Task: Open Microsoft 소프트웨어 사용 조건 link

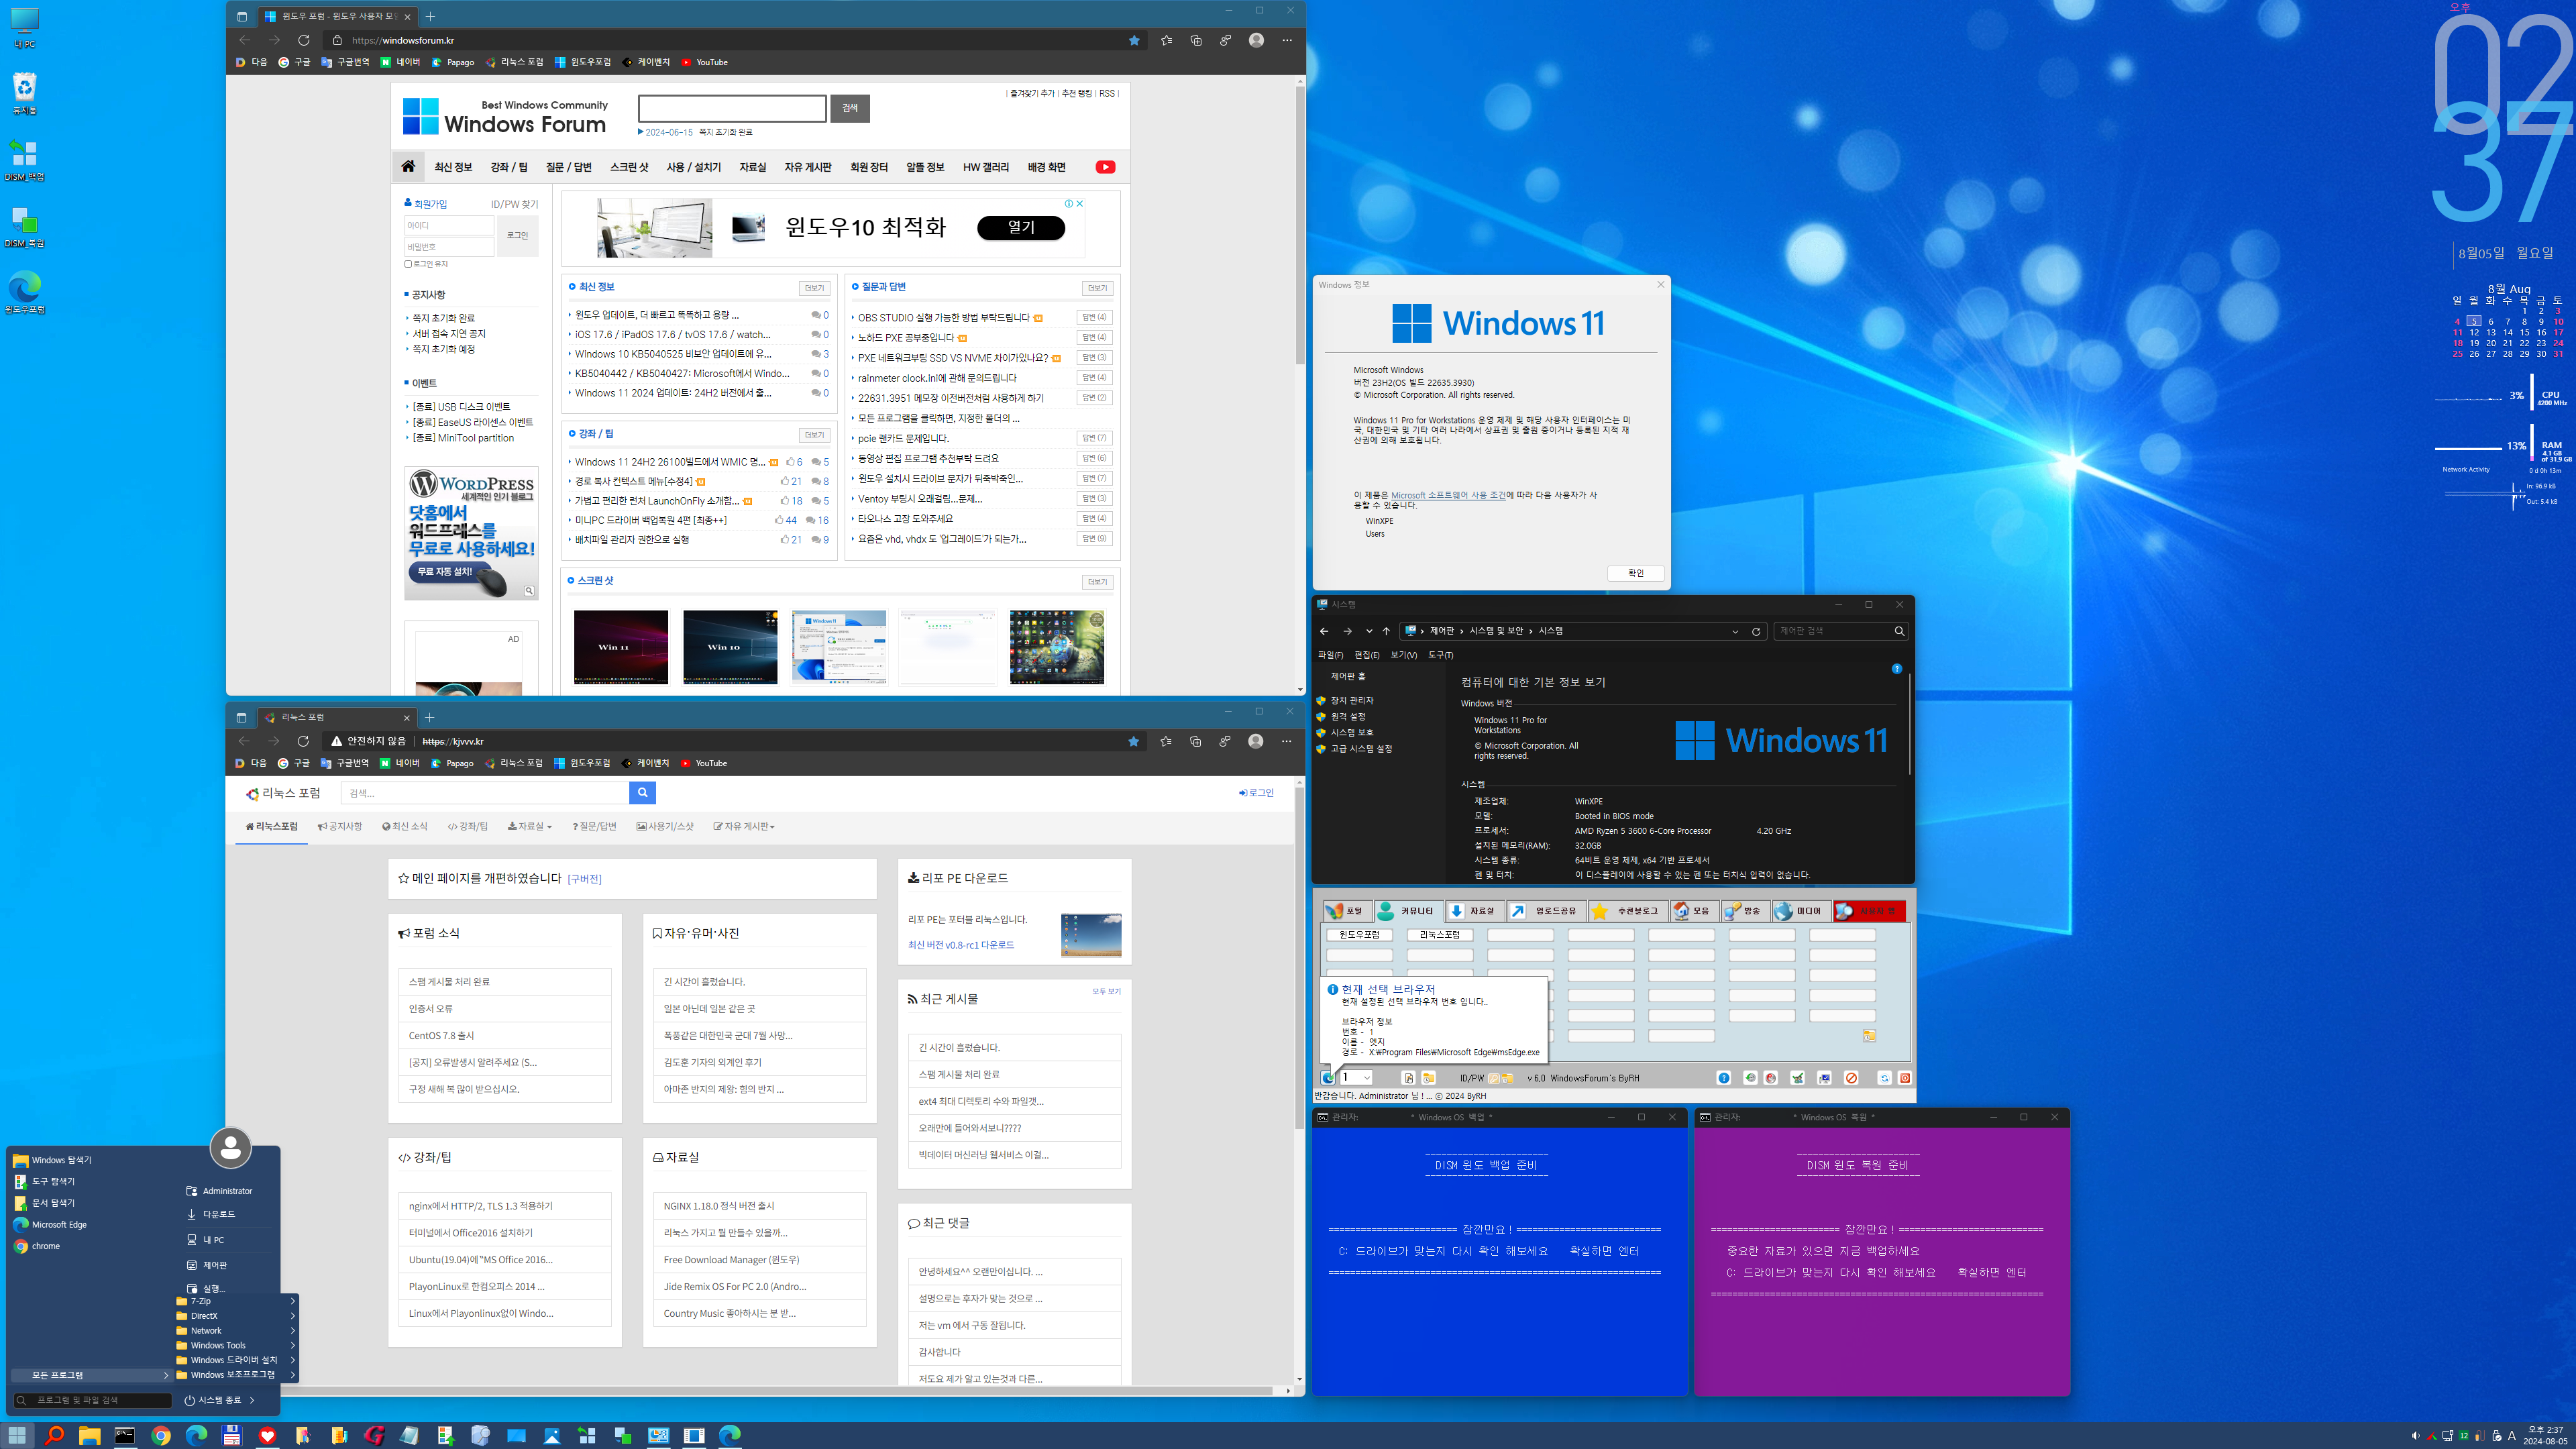Action: coord(1448,495)
